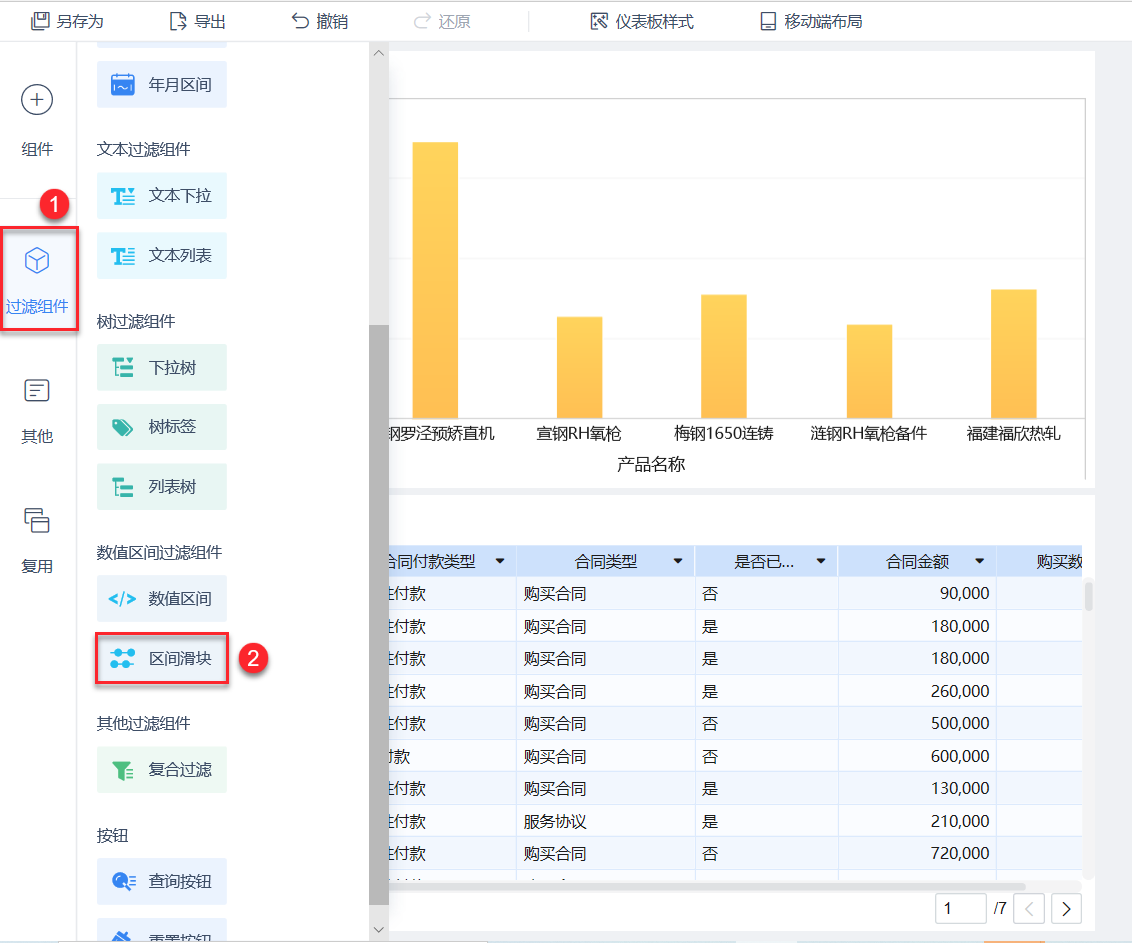Click the 梅钢1650连铸 axis label
The image size is (1132, 943).
[723, 433]
